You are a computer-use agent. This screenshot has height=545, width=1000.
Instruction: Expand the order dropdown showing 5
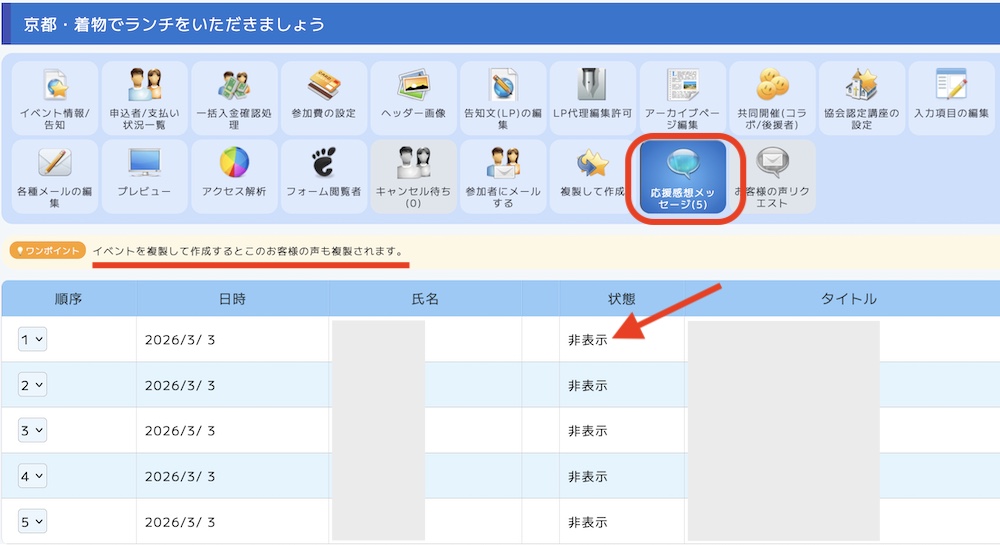32,522
